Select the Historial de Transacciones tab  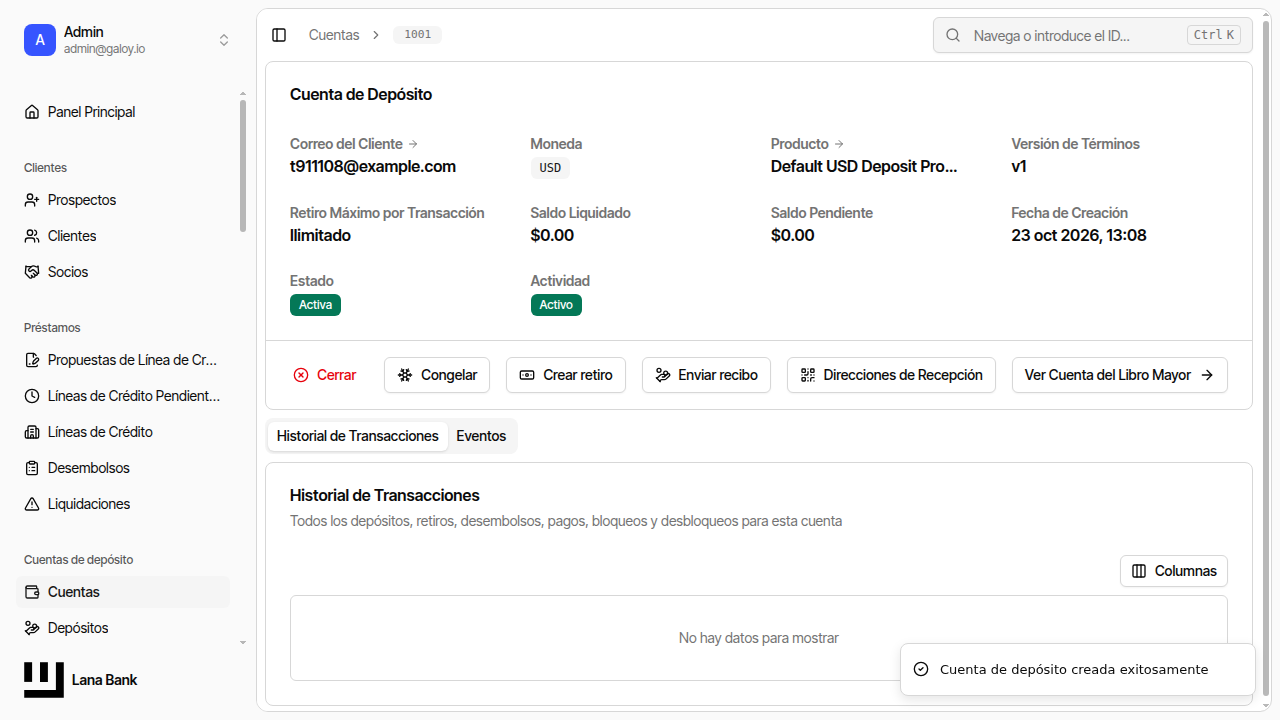coord(358,436)
